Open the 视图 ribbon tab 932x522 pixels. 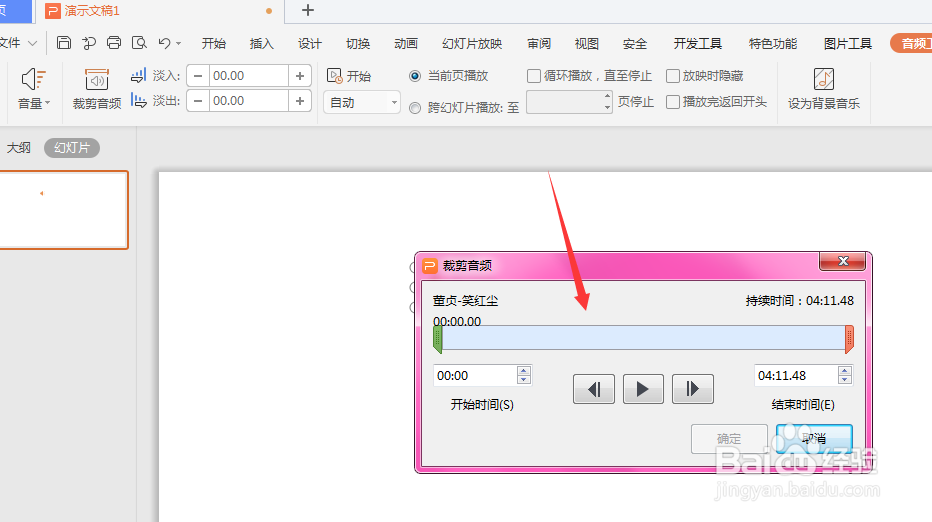pos(587,43)
